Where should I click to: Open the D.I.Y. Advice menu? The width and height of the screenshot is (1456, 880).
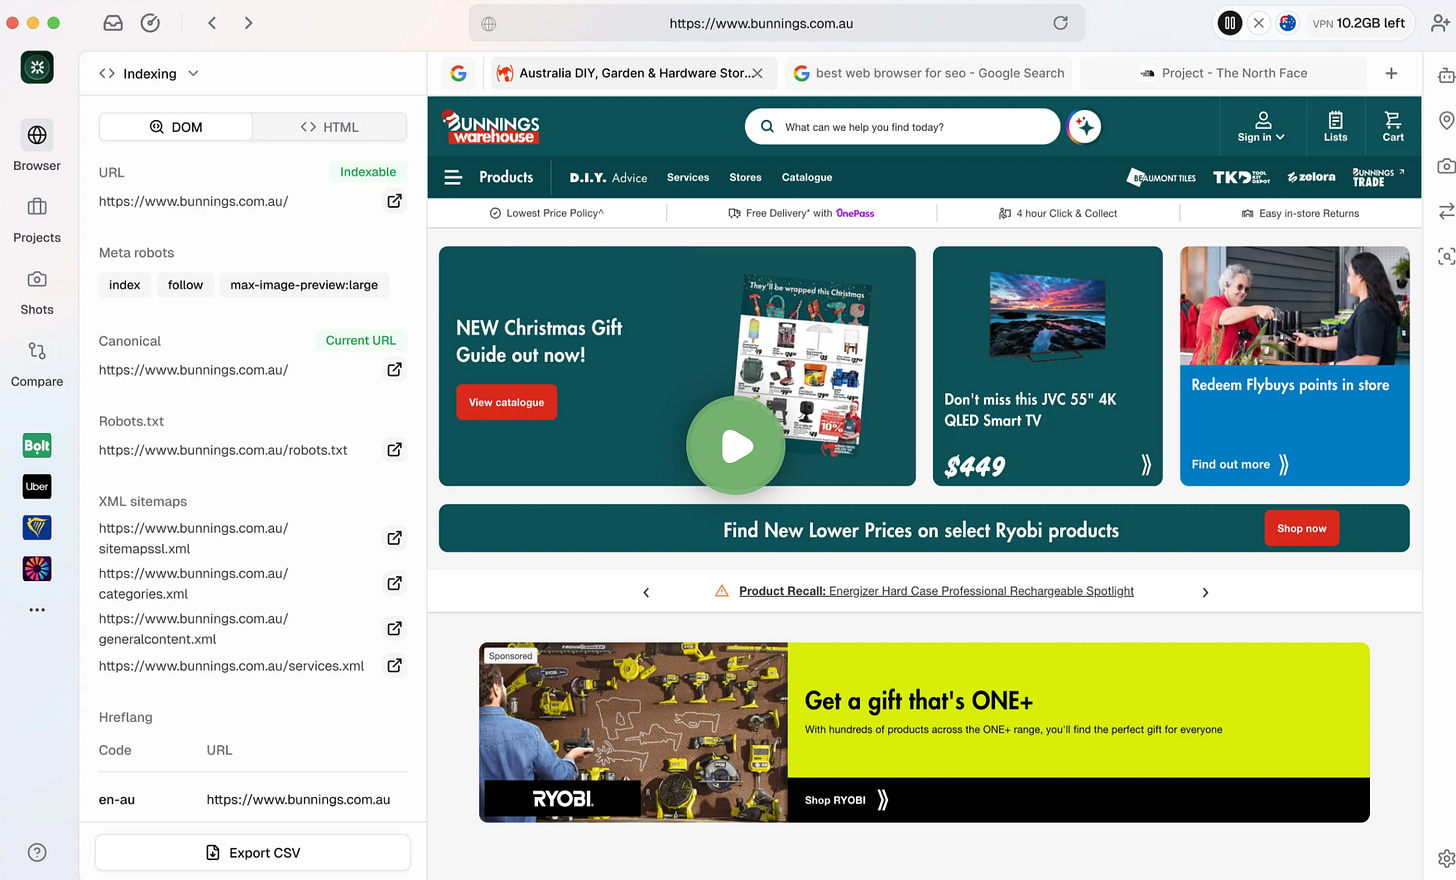(x=608, y=178)
